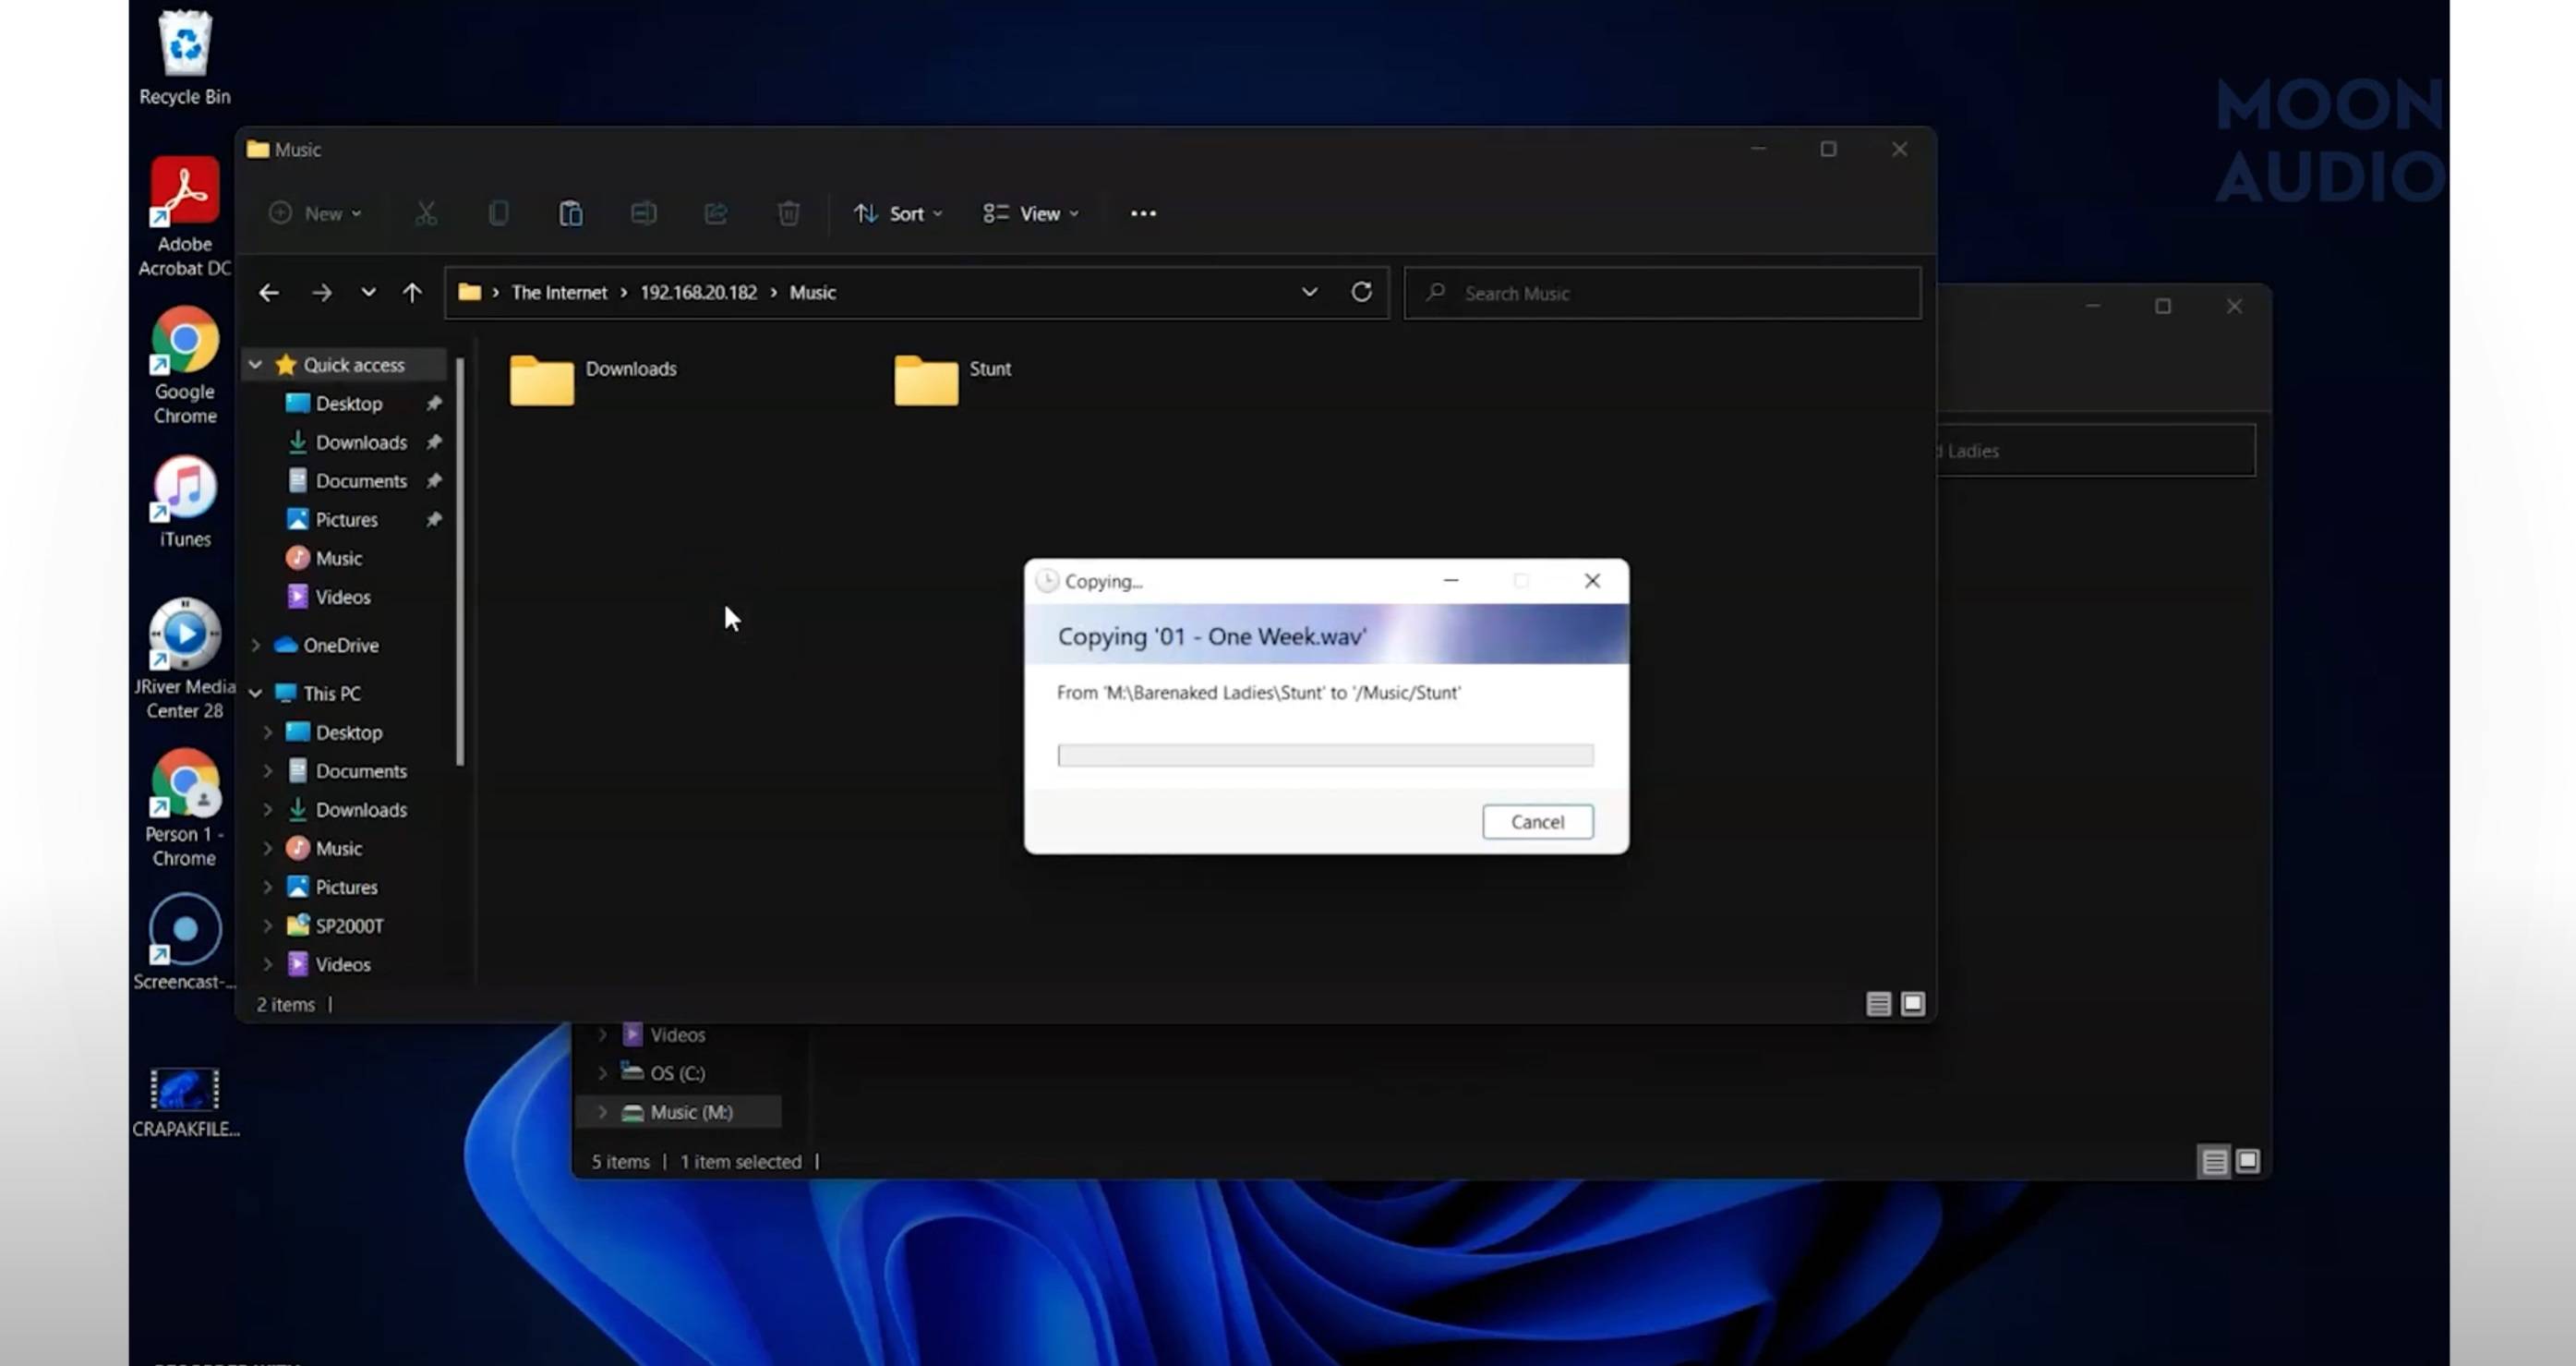Click the rear window's Ladies search field
This screenshot has height=1366, width=2576.
(2096, 451)
